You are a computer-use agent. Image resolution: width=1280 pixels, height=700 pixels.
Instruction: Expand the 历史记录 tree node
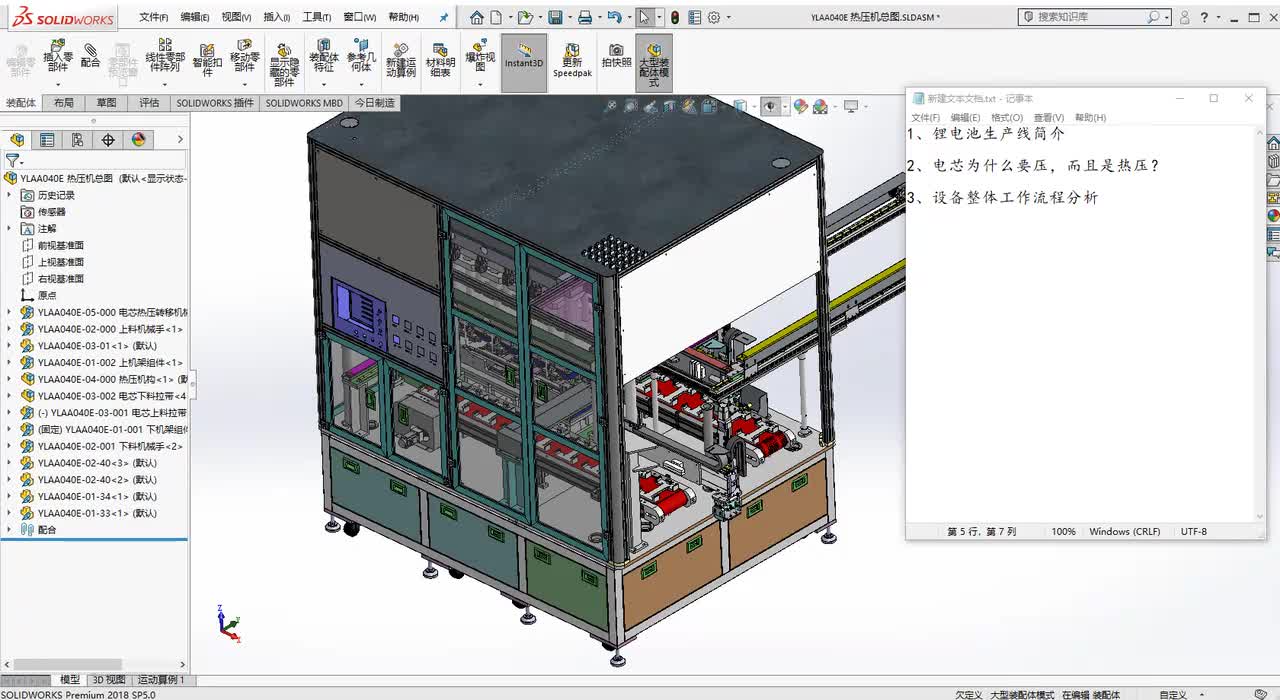pyautogui.click(x=9, y=195)
